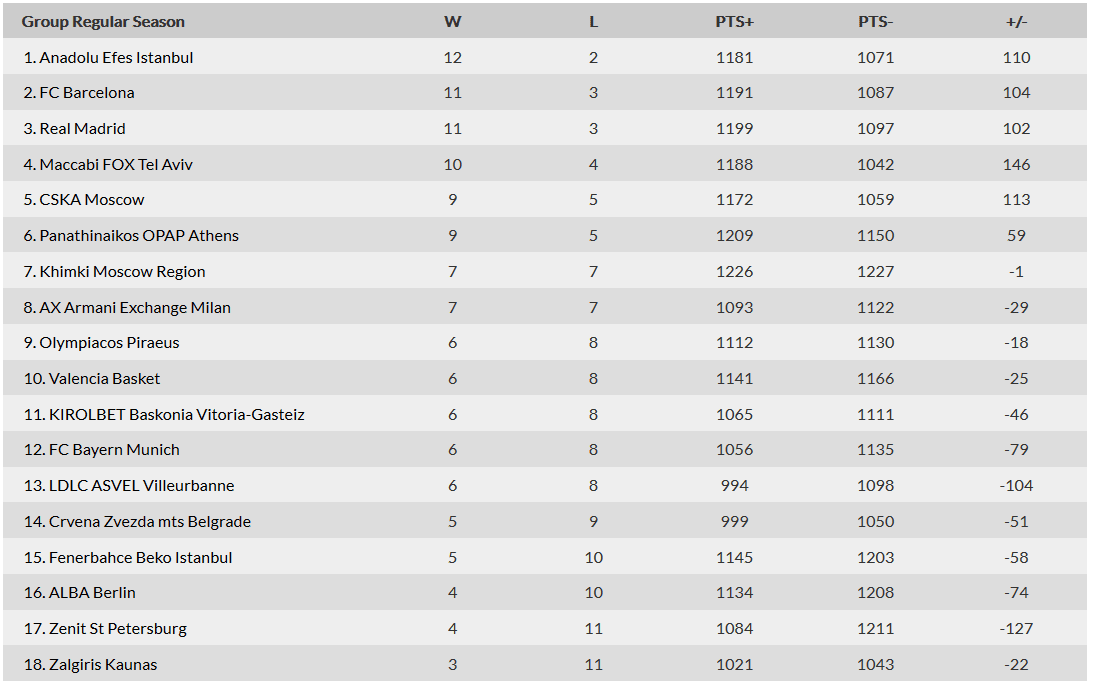Click LDLC ASVEL Villeurbanne team
1093x684 pixels.
[129, 486]
